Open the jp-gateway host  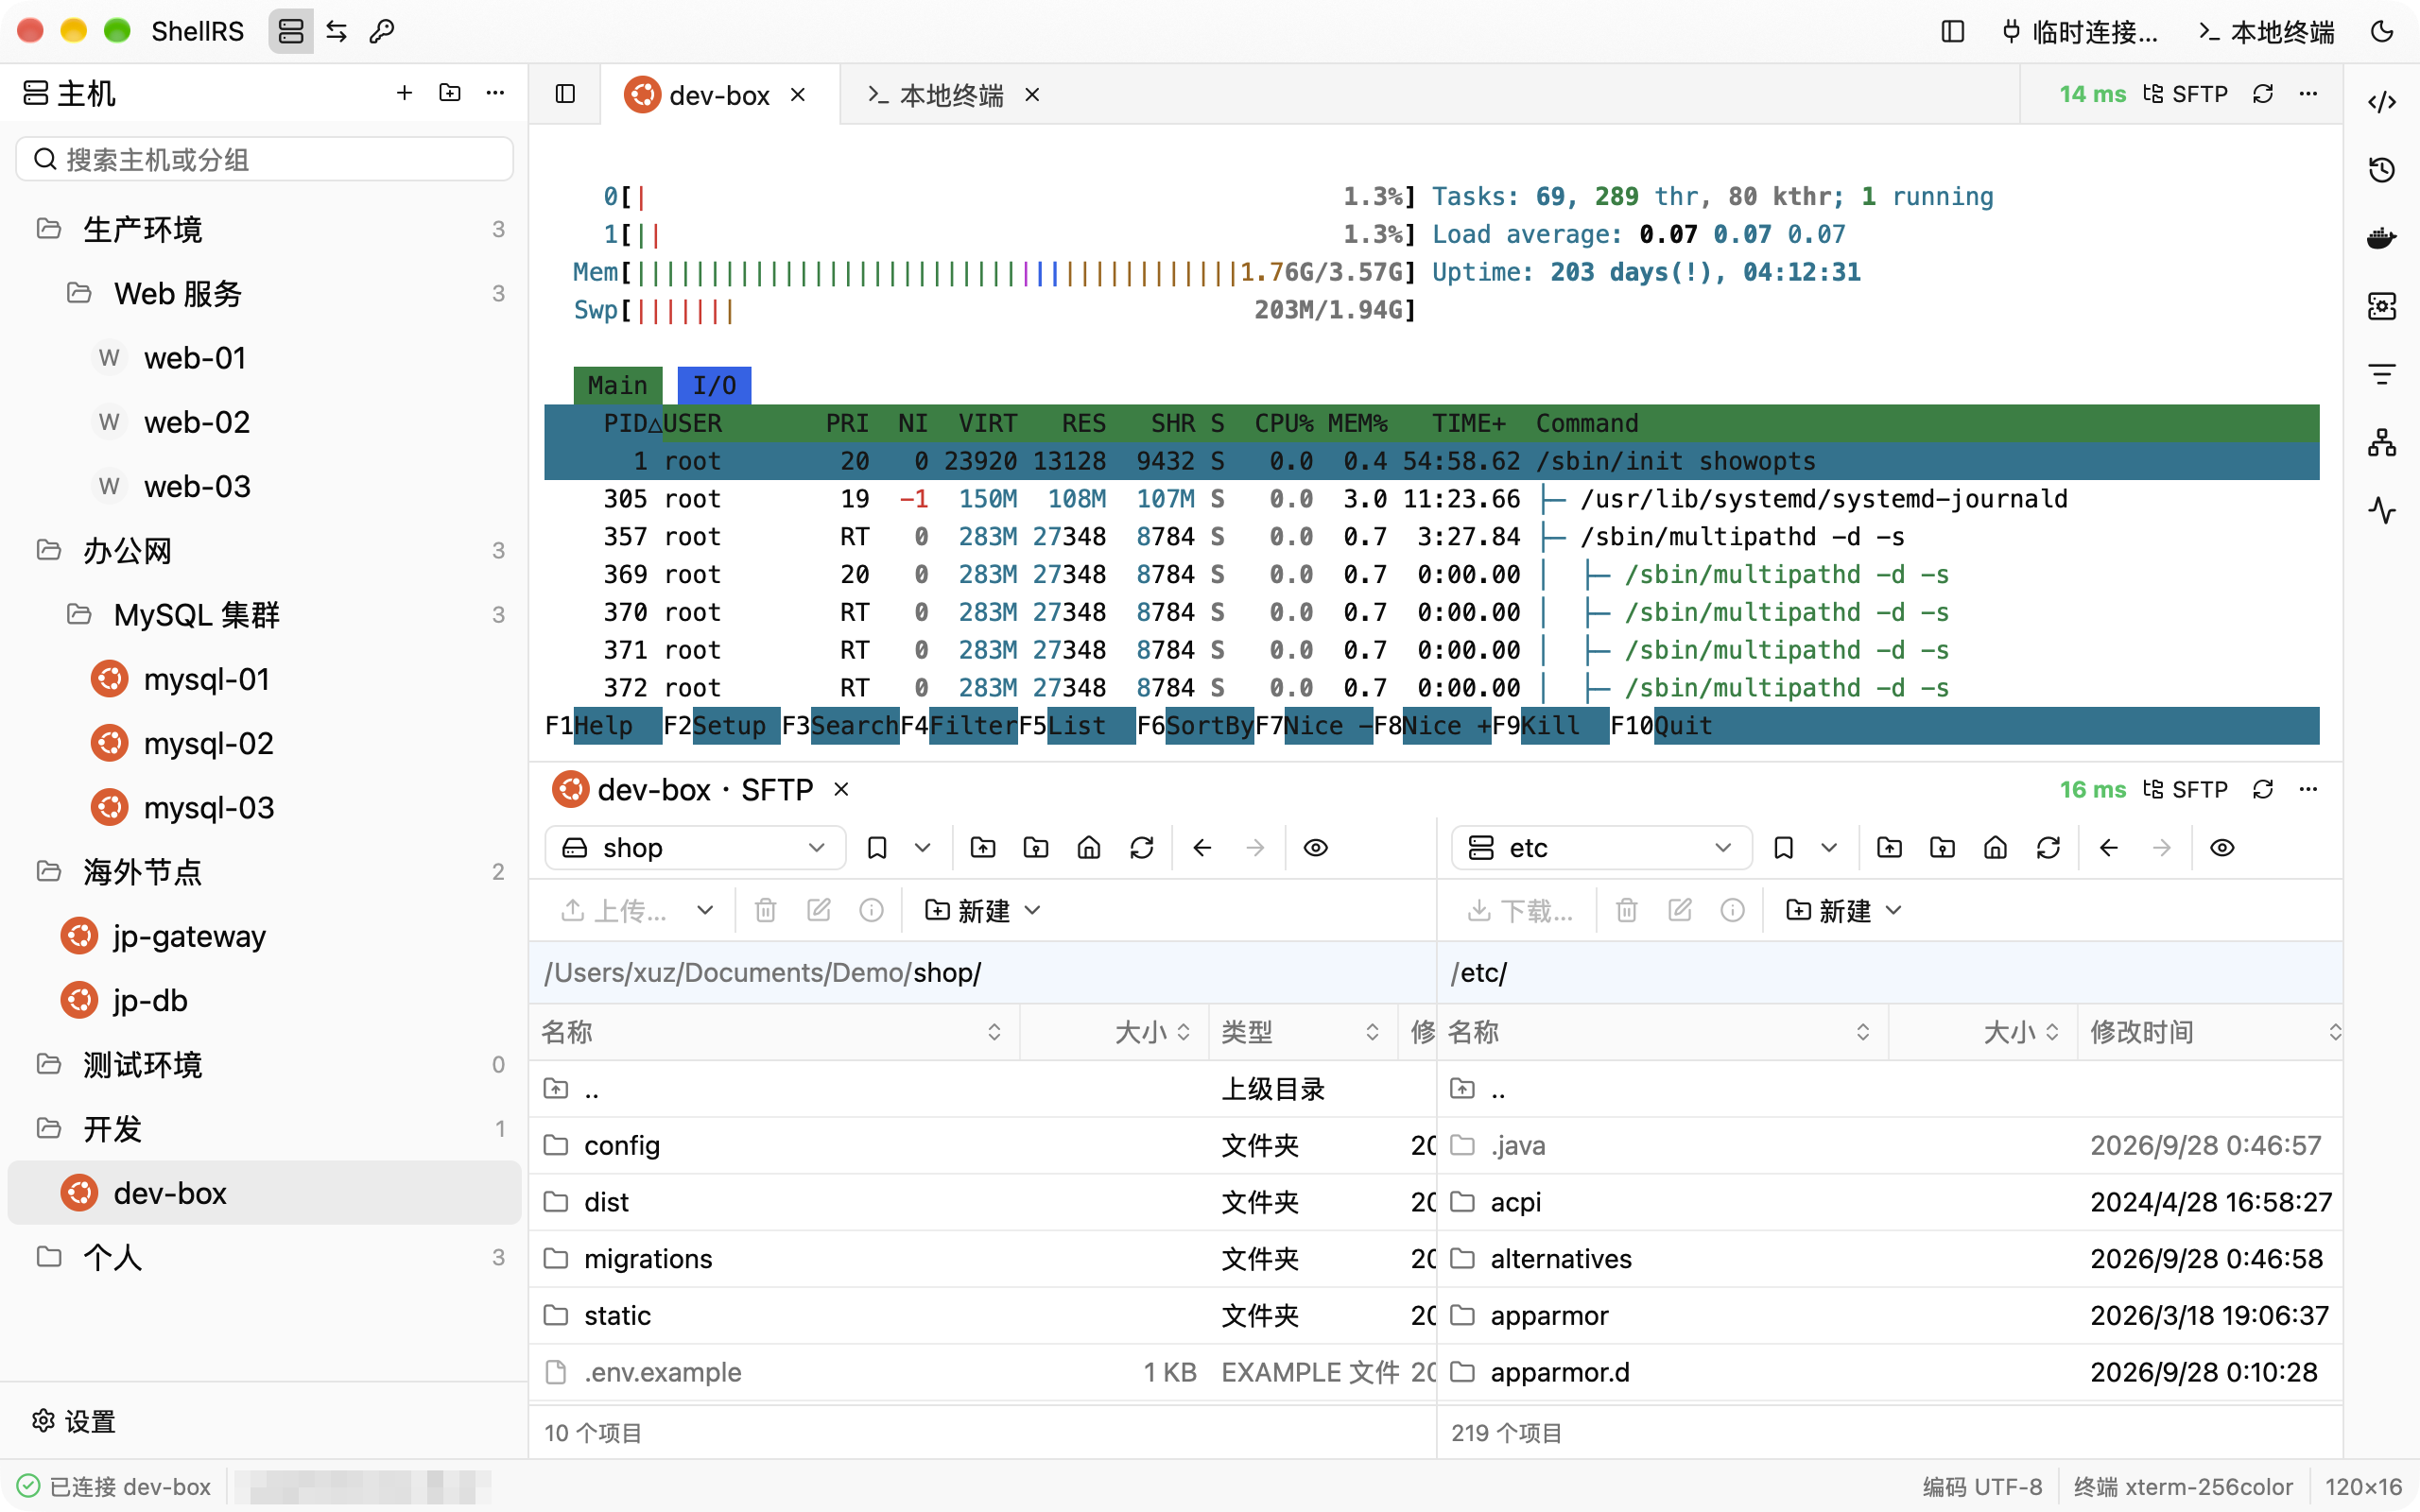(264, 936)
